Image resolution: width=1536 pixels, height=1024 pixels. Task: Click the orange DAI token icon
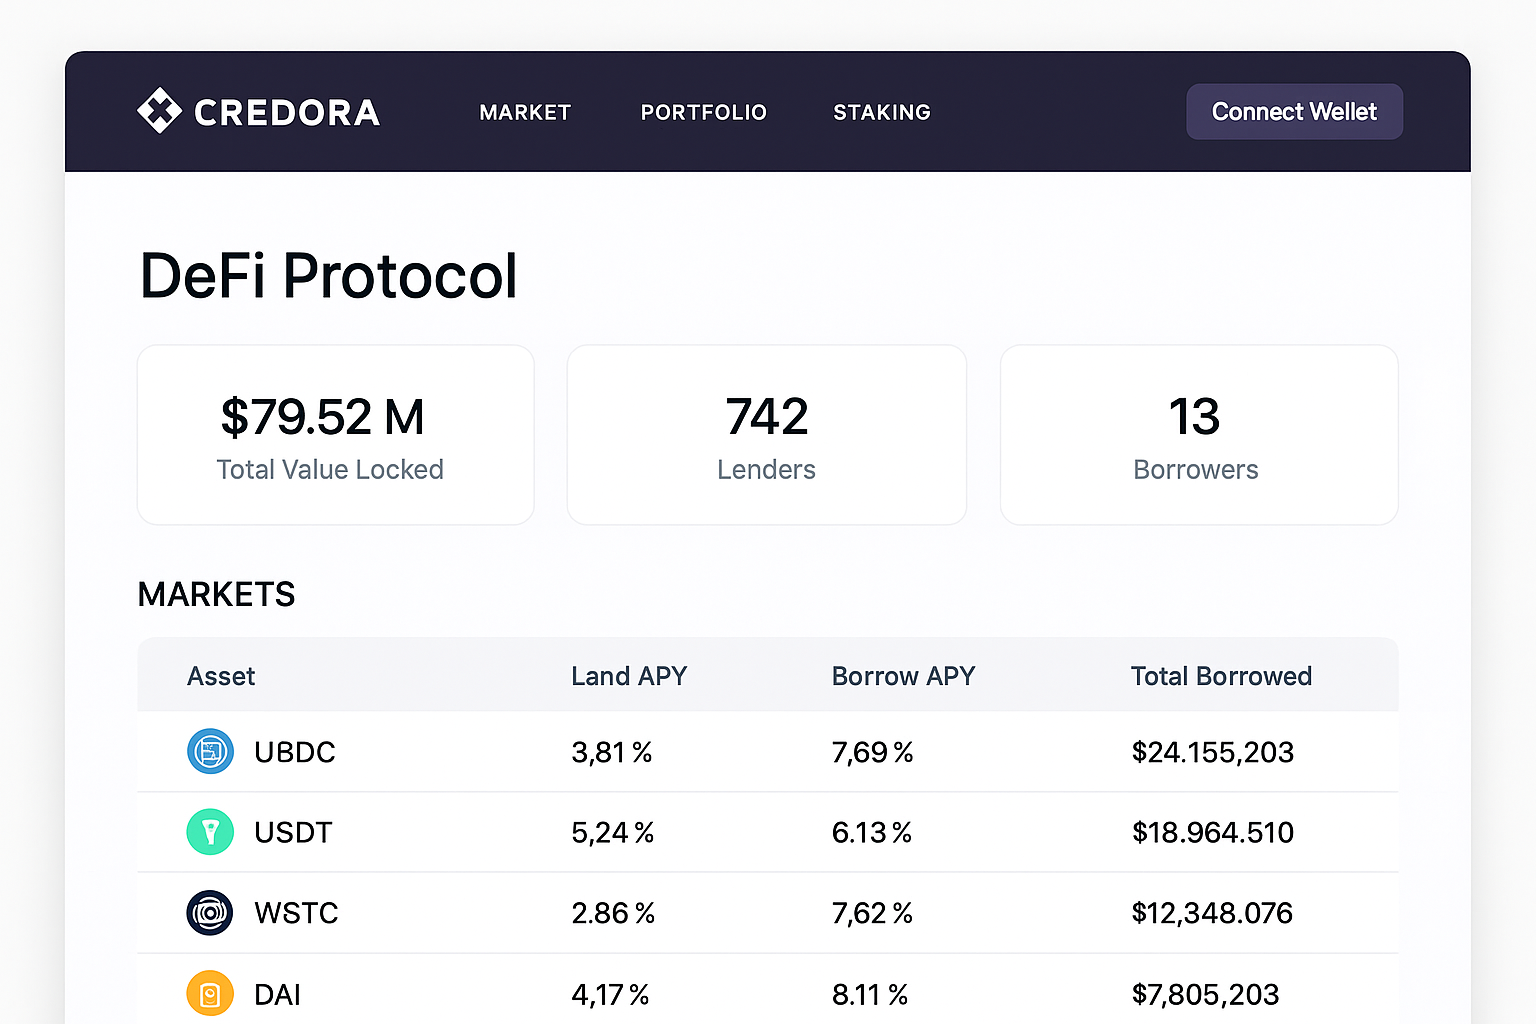210,993
